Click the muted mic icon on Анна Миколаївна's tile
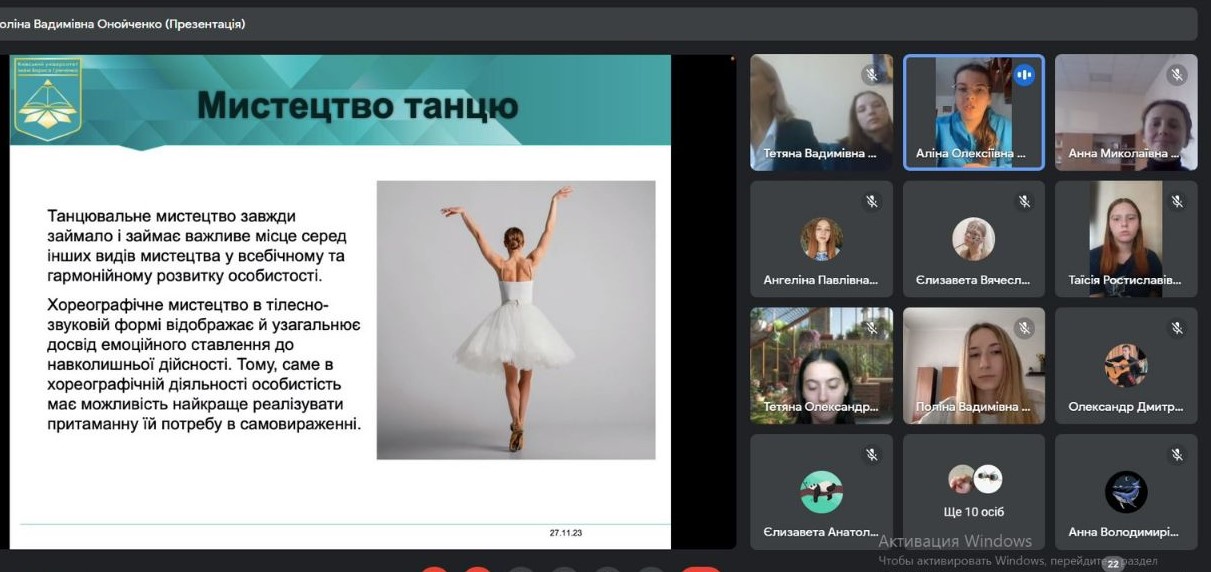The image size is (1211, 572). point(1176,75)
